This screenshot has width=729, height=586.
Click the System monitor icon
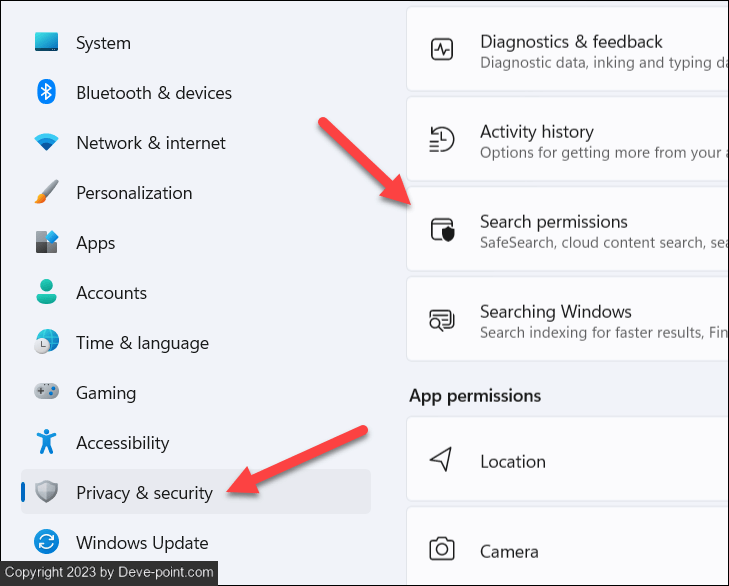point(47,43)
